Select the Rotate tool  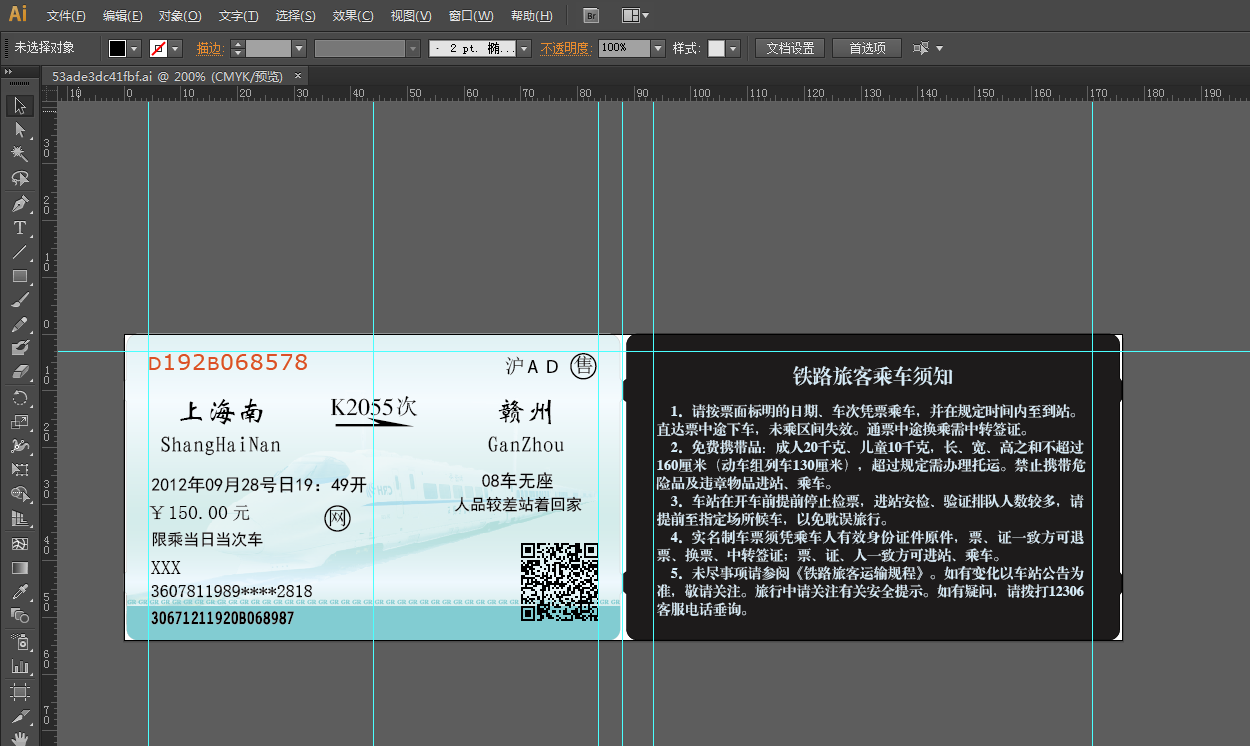coord(19,397)
